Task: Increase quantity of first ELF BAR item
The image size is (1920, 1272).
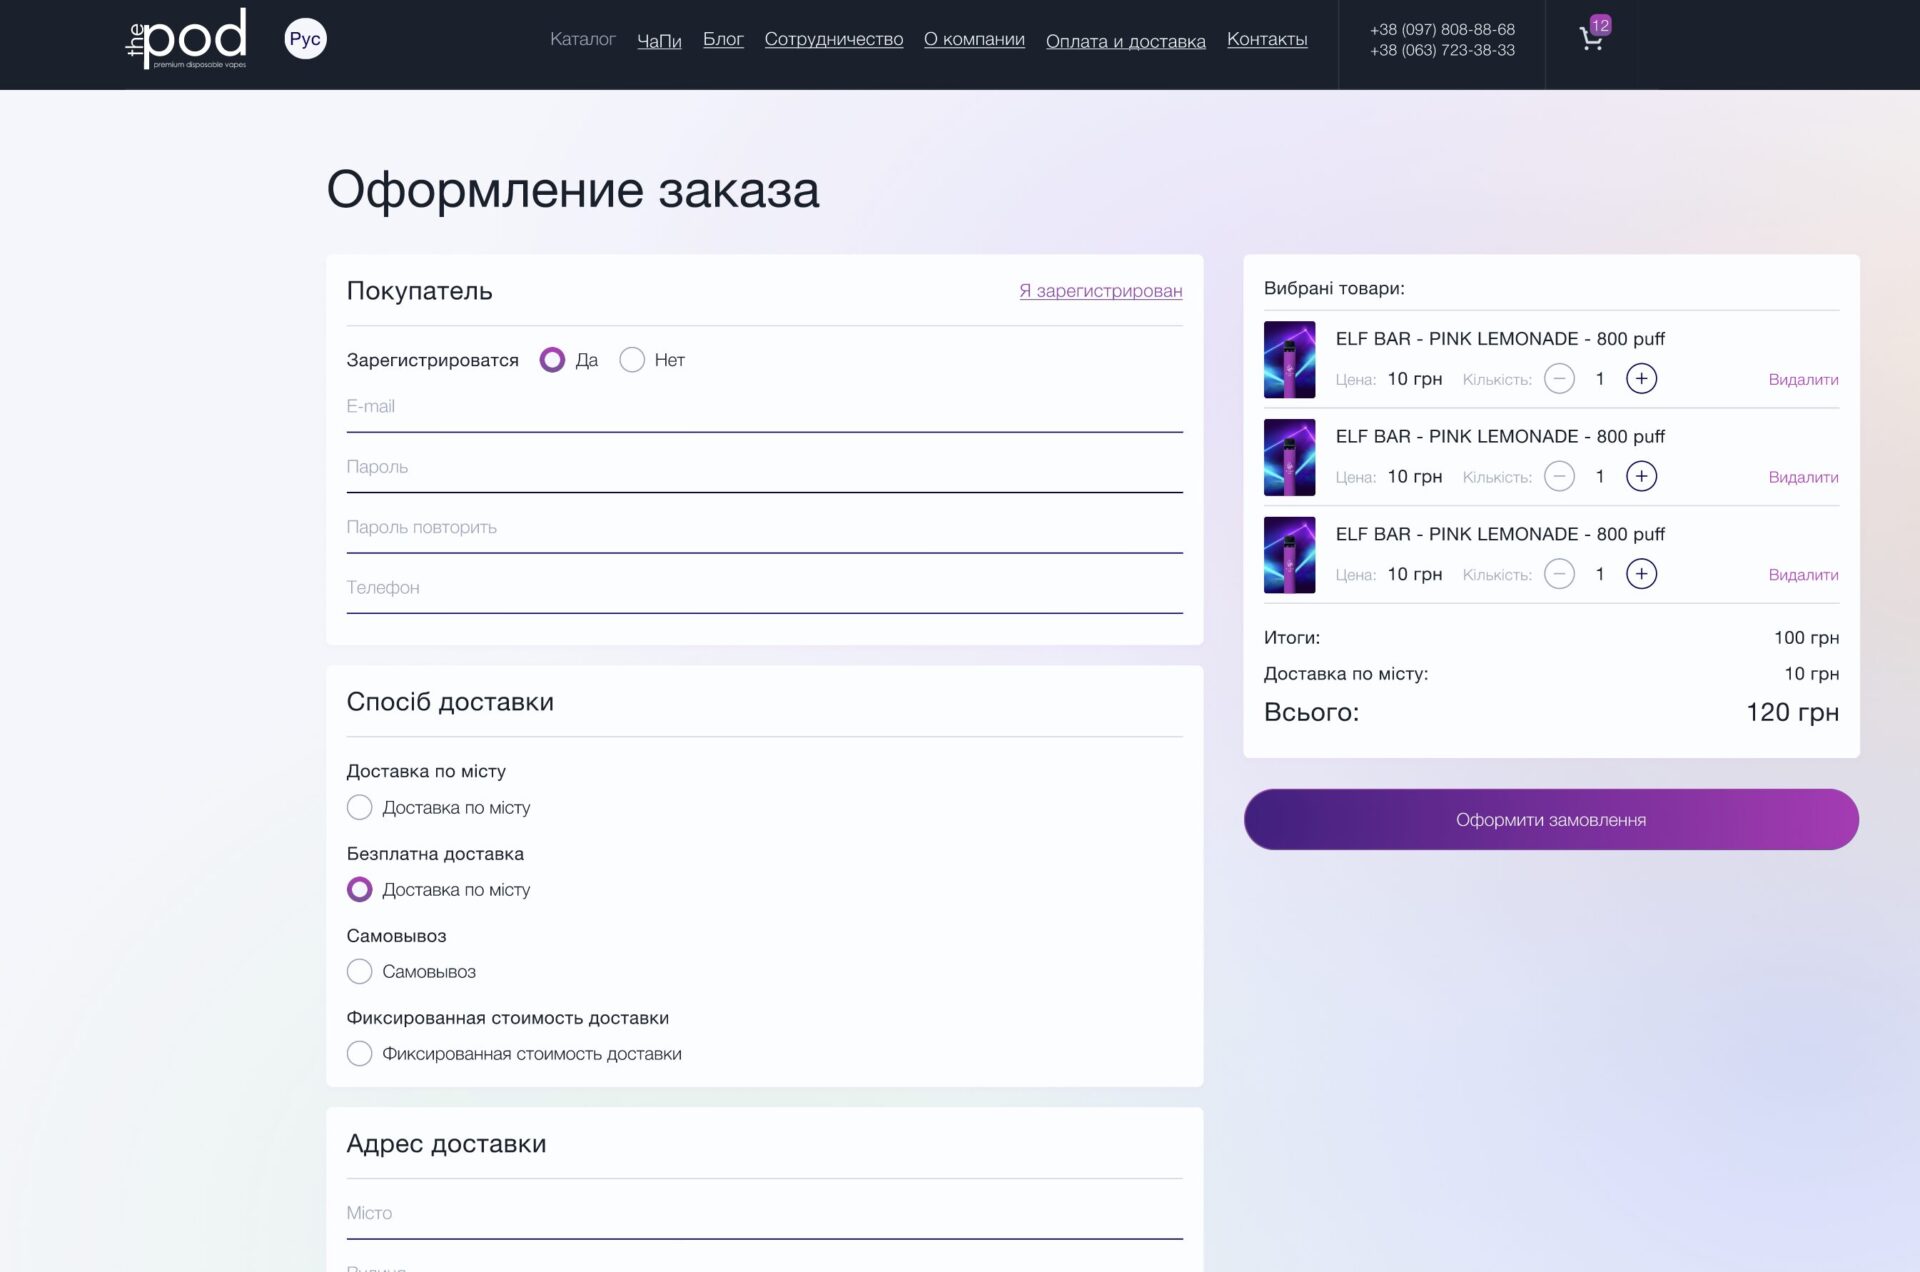Action: 1641,379
